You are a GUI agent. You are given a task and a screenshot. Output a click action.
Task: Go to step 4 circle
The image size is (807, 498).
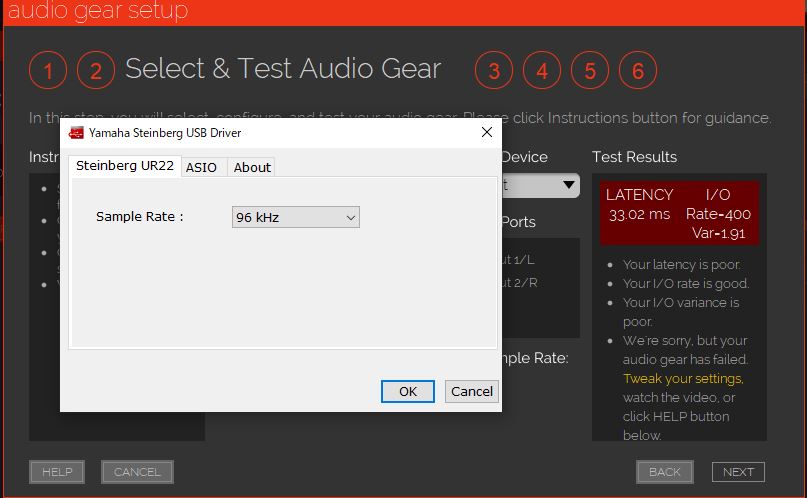click(x=542, y=71)
